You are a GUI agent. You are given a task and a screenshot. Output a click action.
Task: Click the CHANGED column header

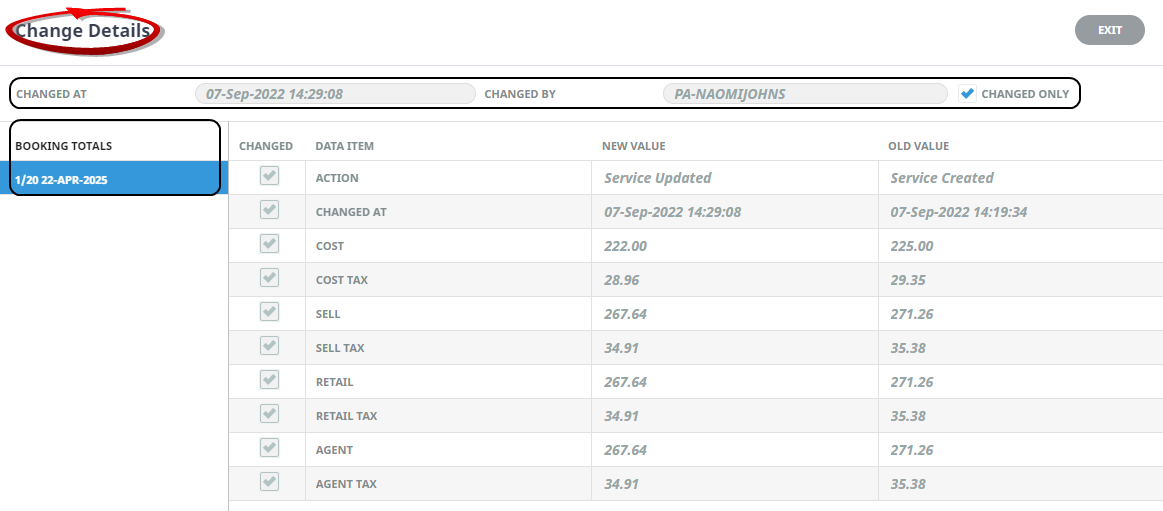(x=266, y=146)
